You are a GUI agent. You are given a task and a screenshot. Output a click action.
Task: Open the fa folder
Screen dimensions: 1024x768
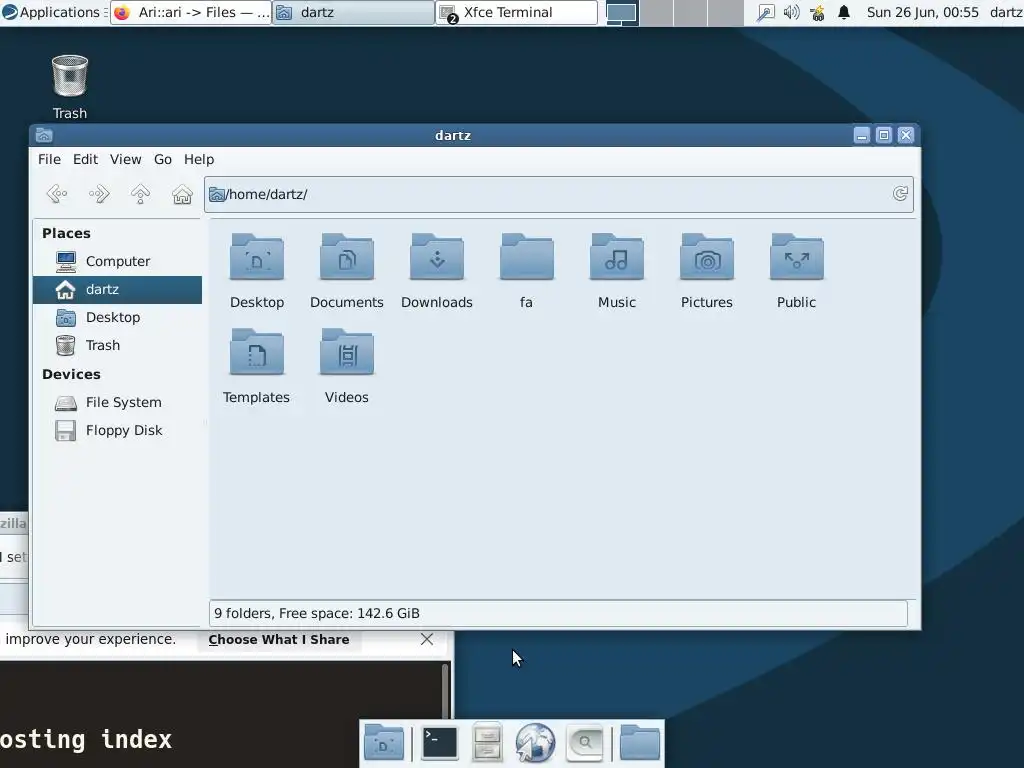pos(526,270)
